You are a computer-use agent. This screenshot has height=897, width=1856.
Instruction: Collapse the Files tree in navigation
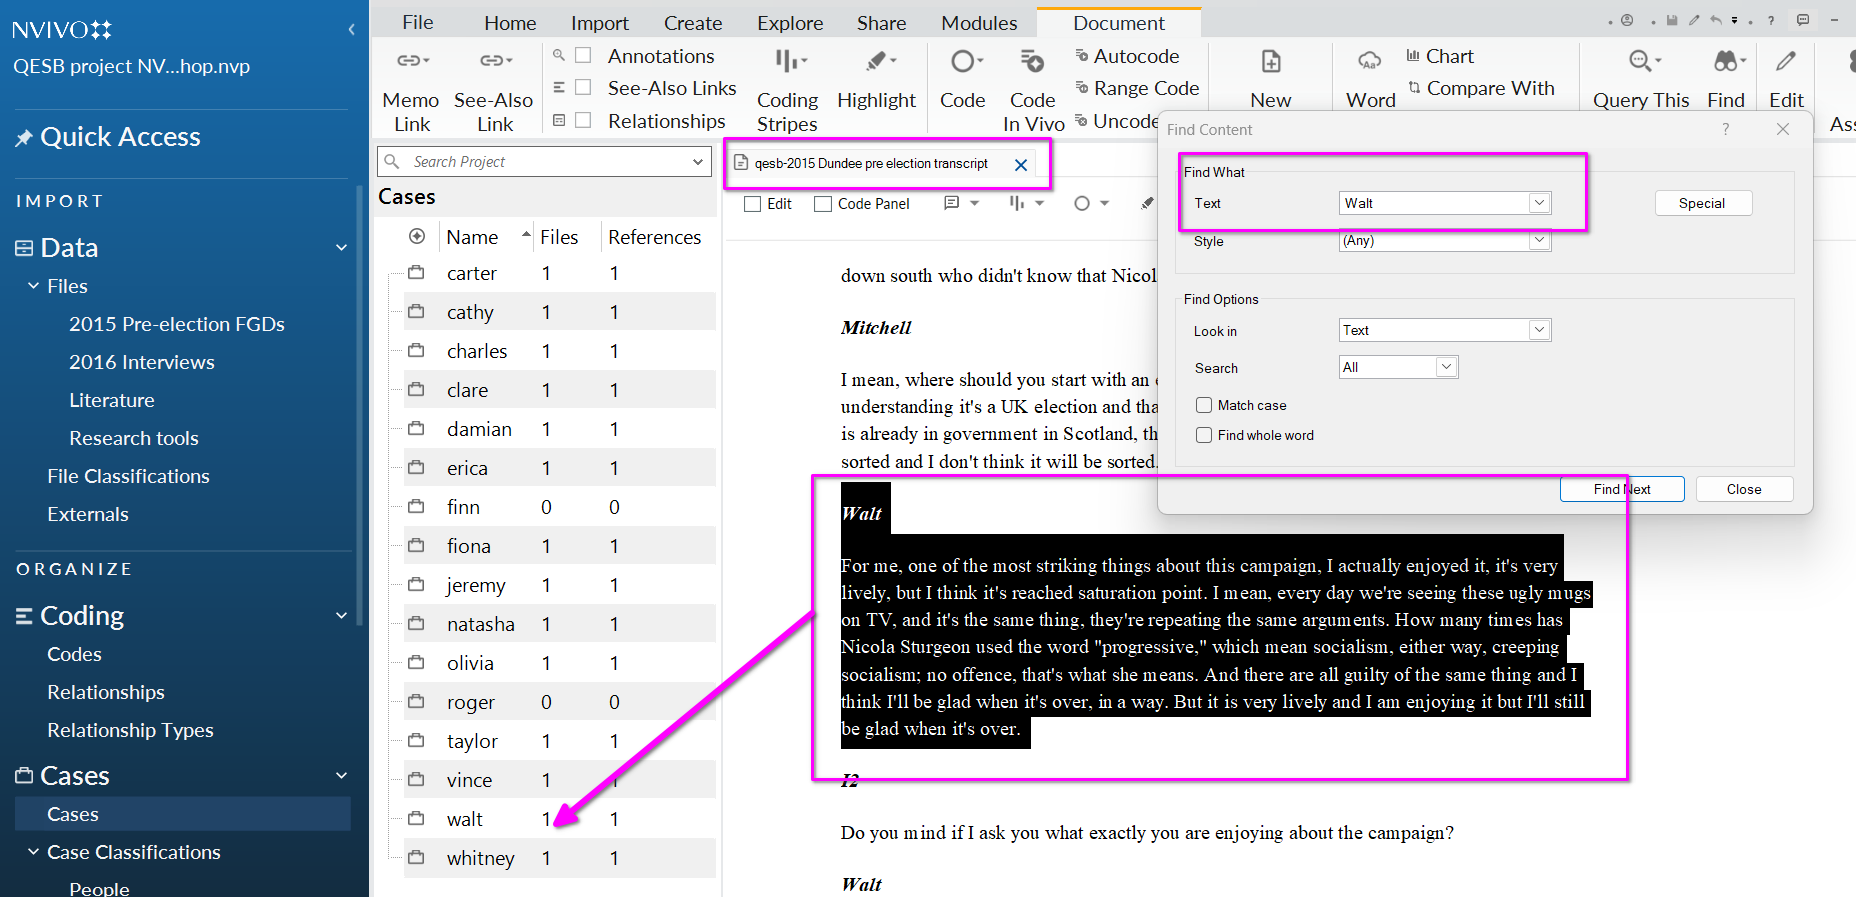point(34,286)
